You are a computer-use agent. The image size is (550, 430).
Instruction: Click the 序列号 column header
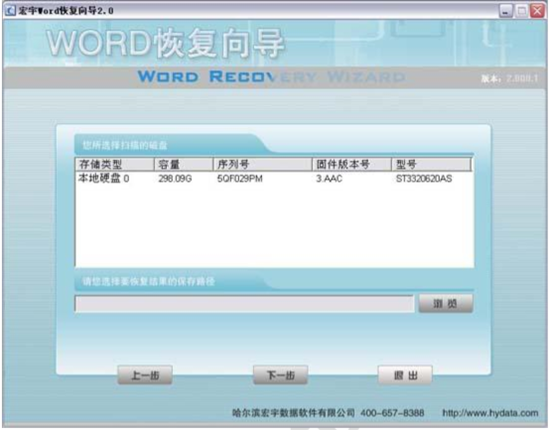pyautogui.click(x=262, y=164)
